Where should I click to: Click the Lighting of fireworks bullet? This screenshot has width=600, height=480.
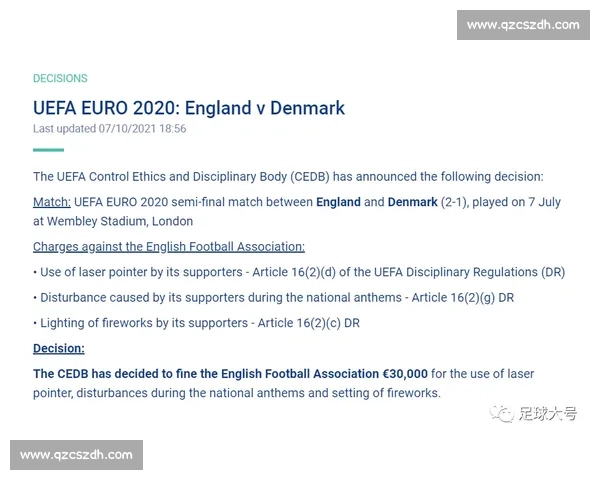click(x=196, y=323)
